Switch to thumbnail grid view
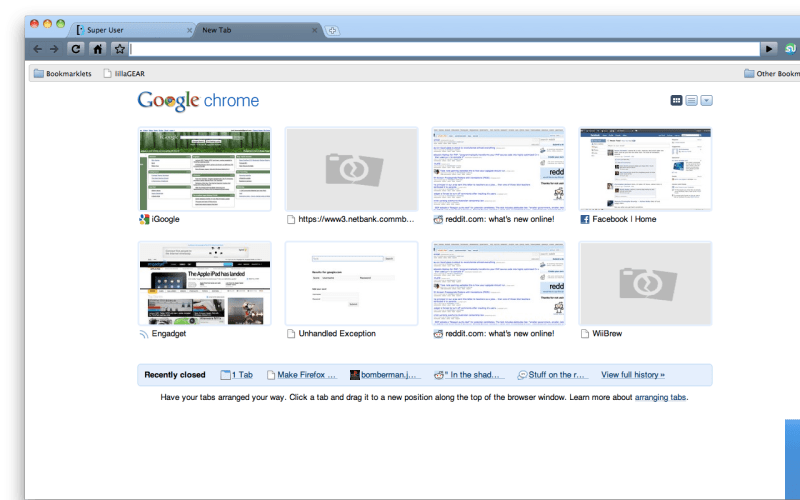 [676, 101]
